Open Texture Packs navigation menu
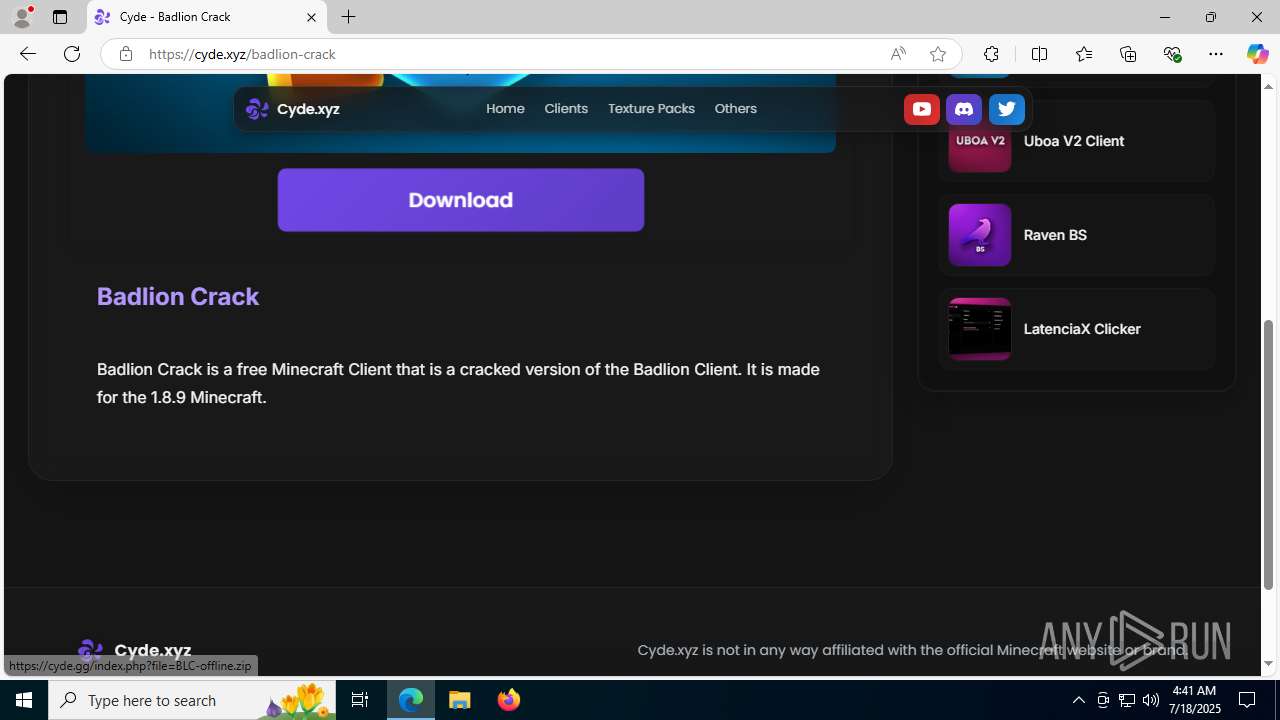 click(651, 109)
